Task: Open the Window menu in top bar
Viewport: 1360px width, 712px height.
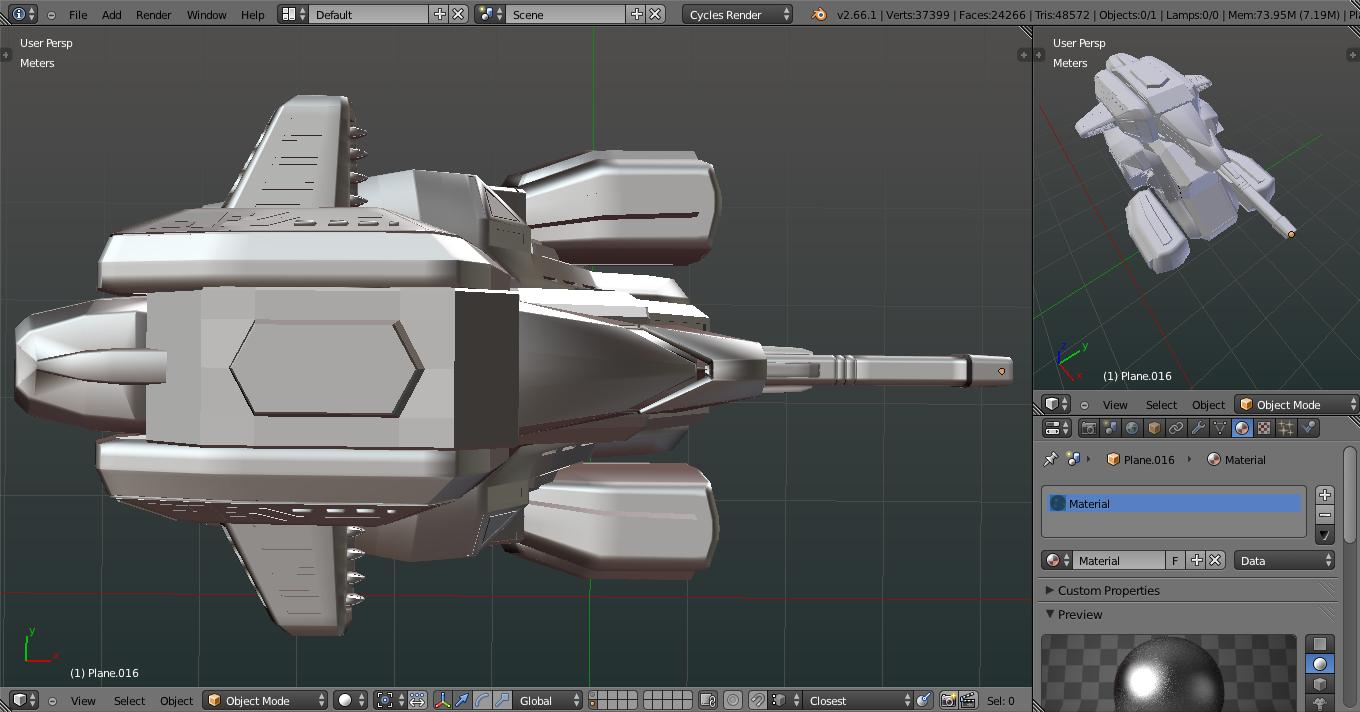Action: click(206, 15)
